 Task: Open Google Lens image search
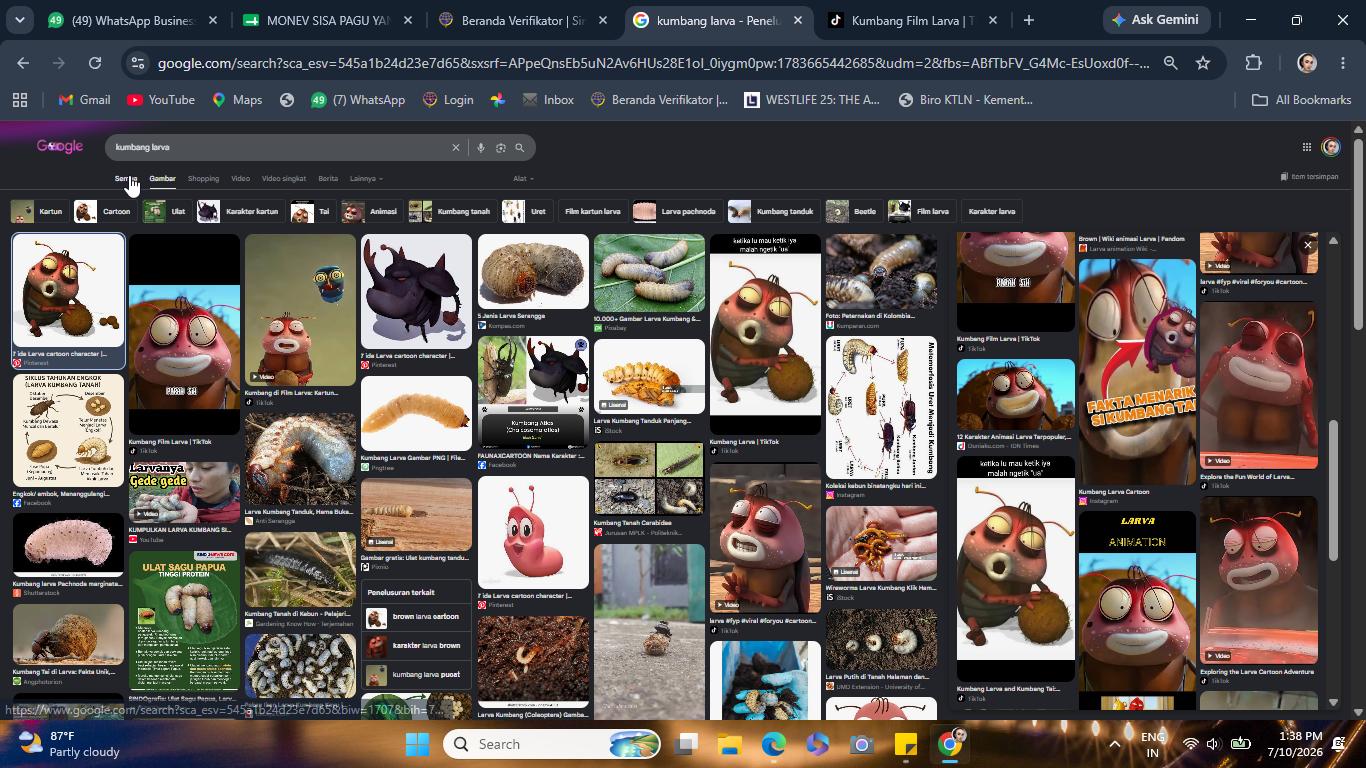coord(501,147)
